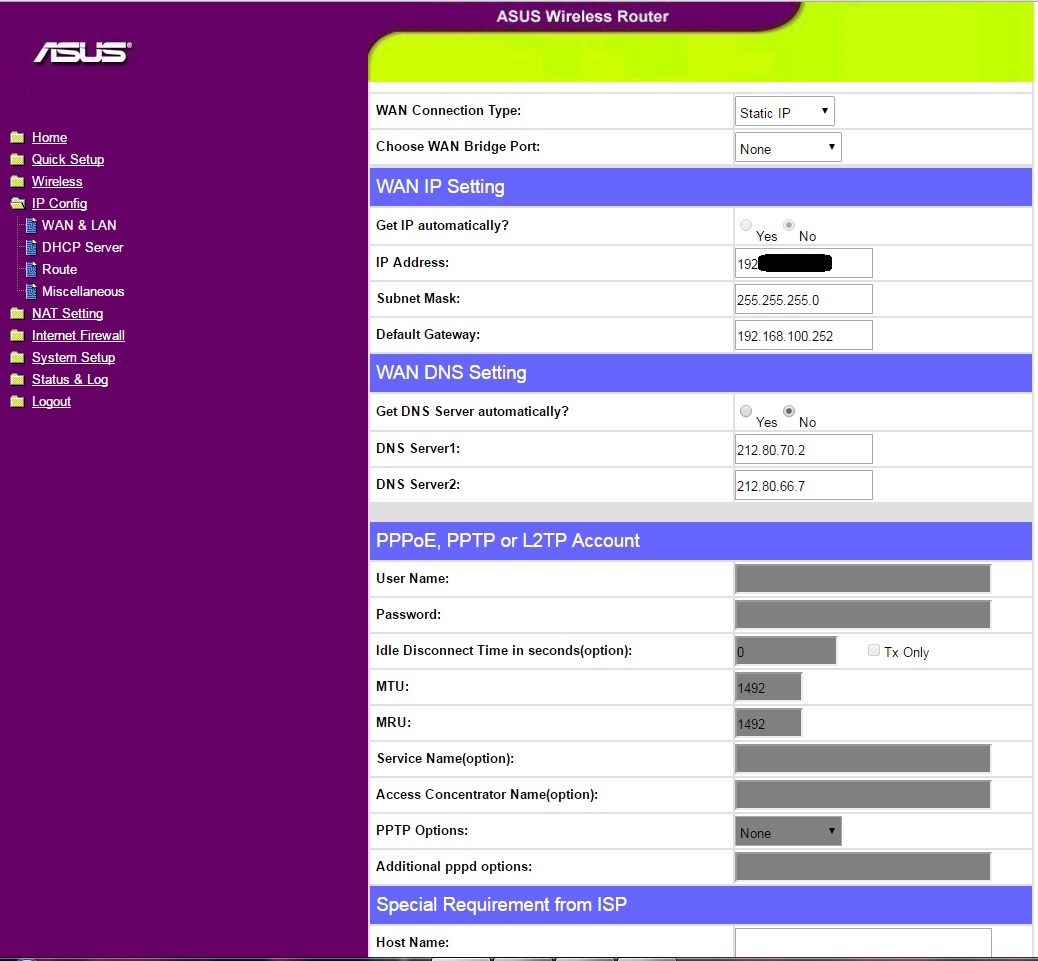The width and height of the screenshot is (1038, 961).
Task: Click the folder icon beside Home
Action: pyautogui.click(x=16, y=138)
